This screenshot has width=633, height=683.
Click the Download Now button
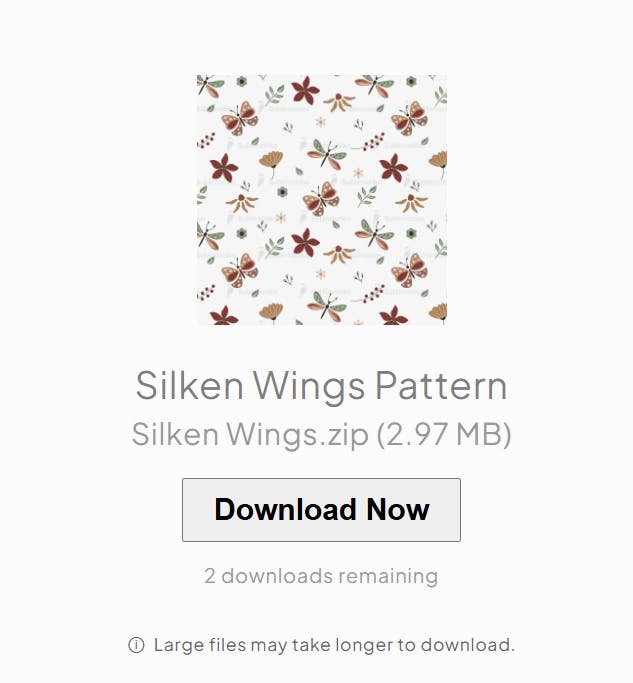pyautogui.click(x=321, y=510)
